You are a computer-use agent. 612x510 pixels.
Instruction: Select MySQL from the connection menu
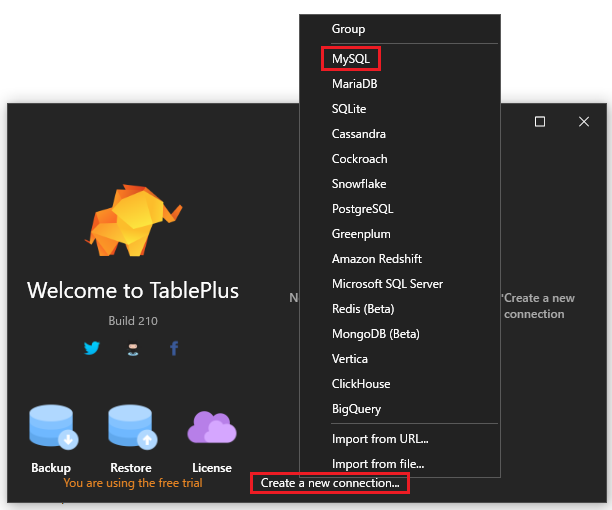click(400, 59)
